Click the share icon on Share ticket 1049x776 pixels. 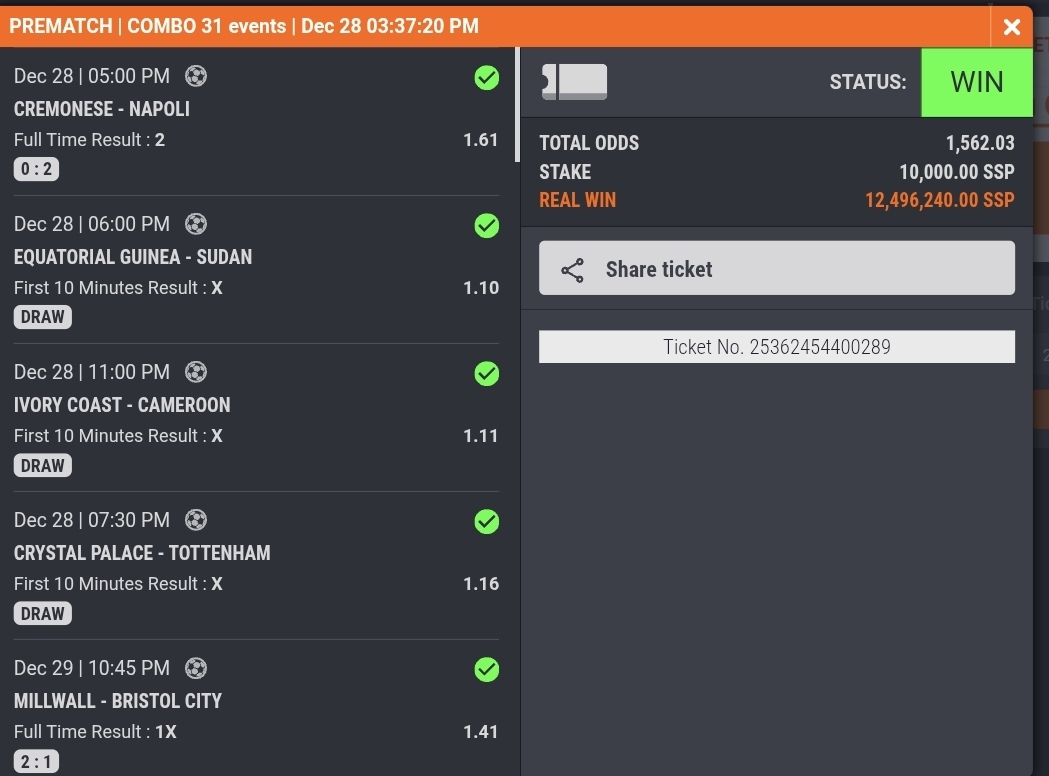pyautogui.click(x=573, y=270)
